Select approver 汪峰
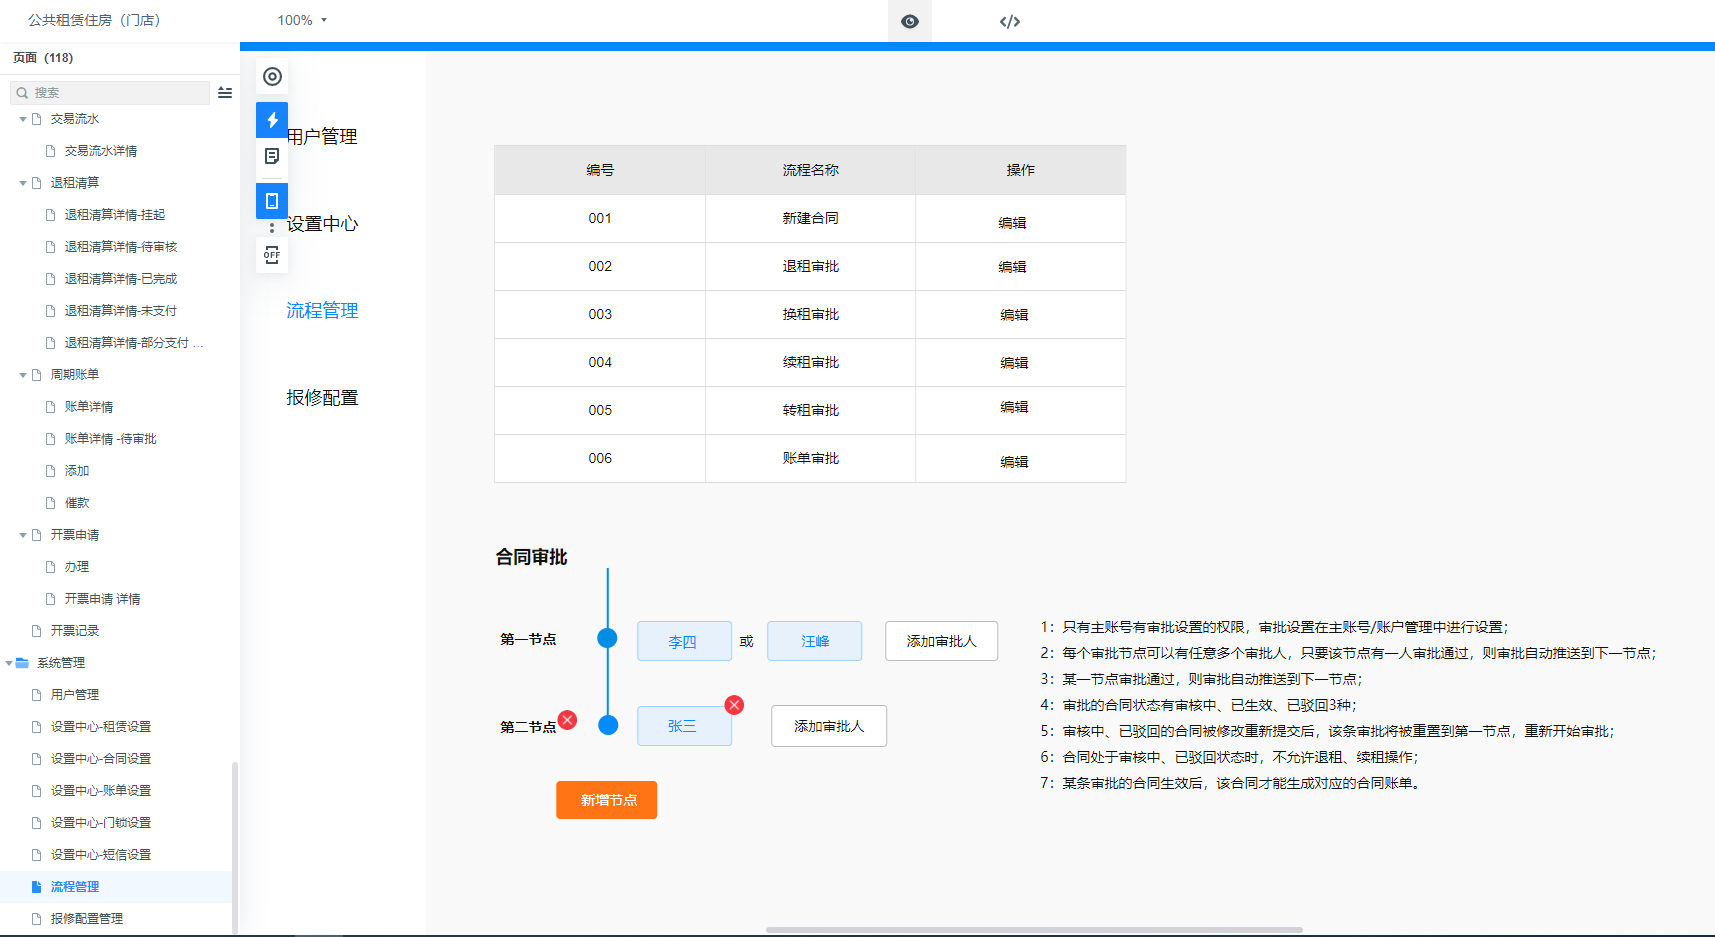1715x937 pixels. 815,641
